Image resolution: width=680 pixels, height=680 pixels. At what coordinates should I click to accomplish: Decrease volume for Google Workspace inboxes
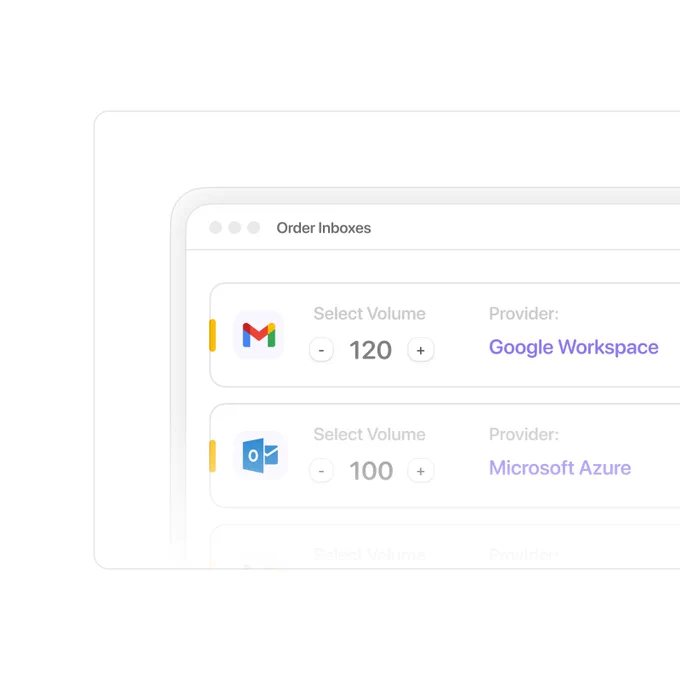[x=321, y=350]
